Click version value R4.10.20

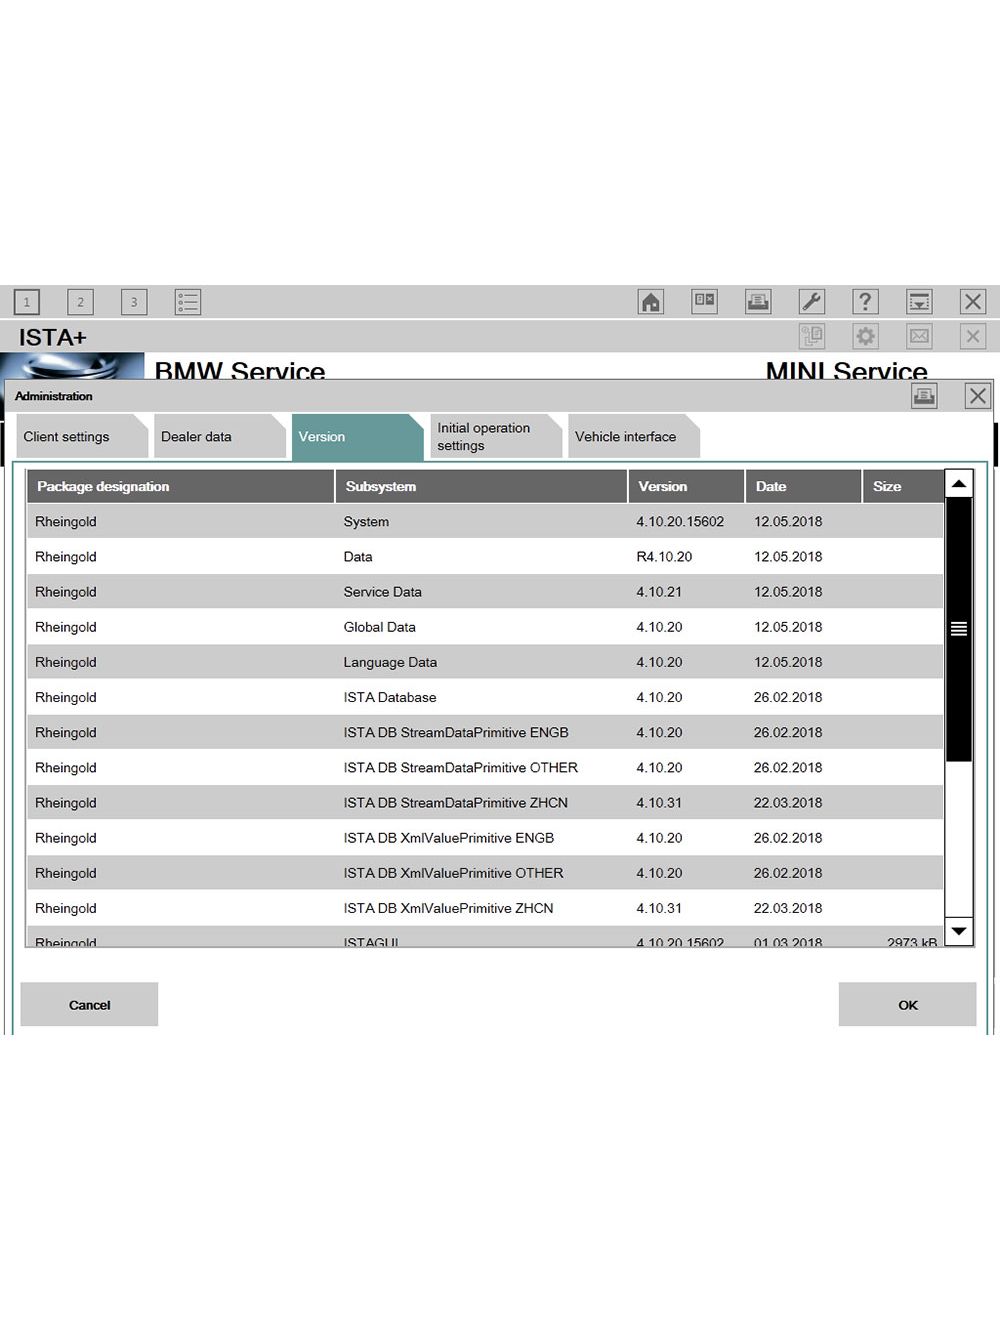point(664,557)
